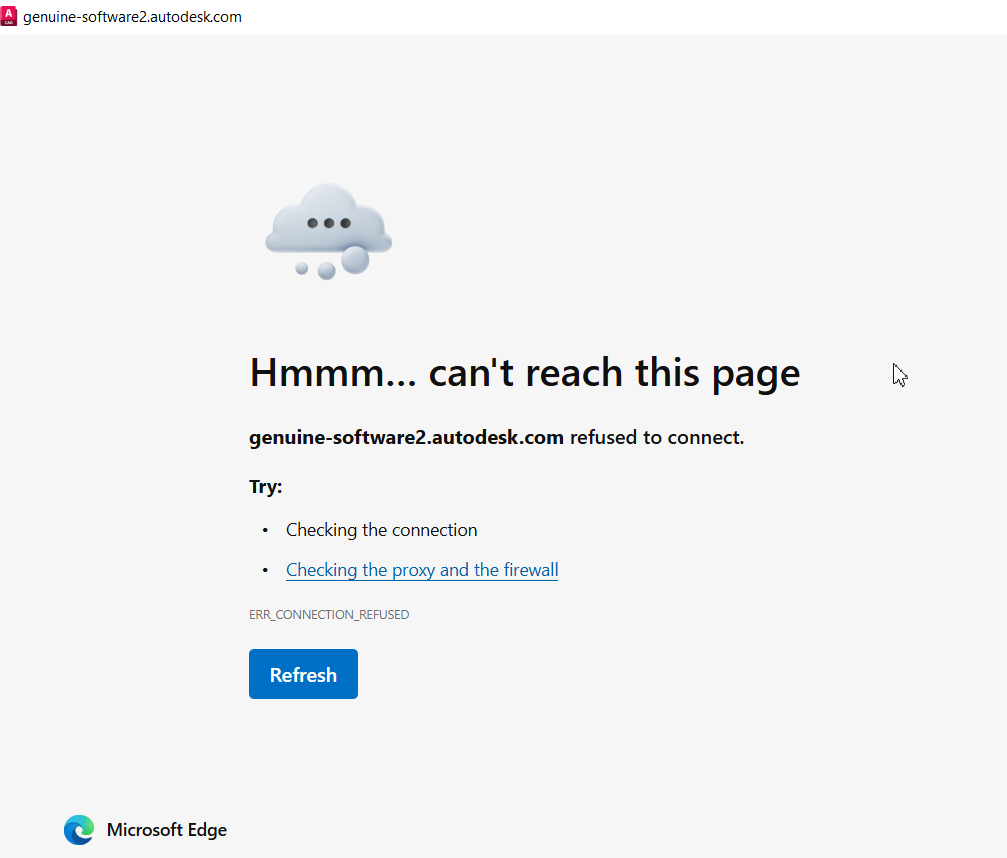Click the blue Refresh button
Image resolution: width=1007 pixels, height=858 pixels.
pyautogui.click(x=303, y=674)
